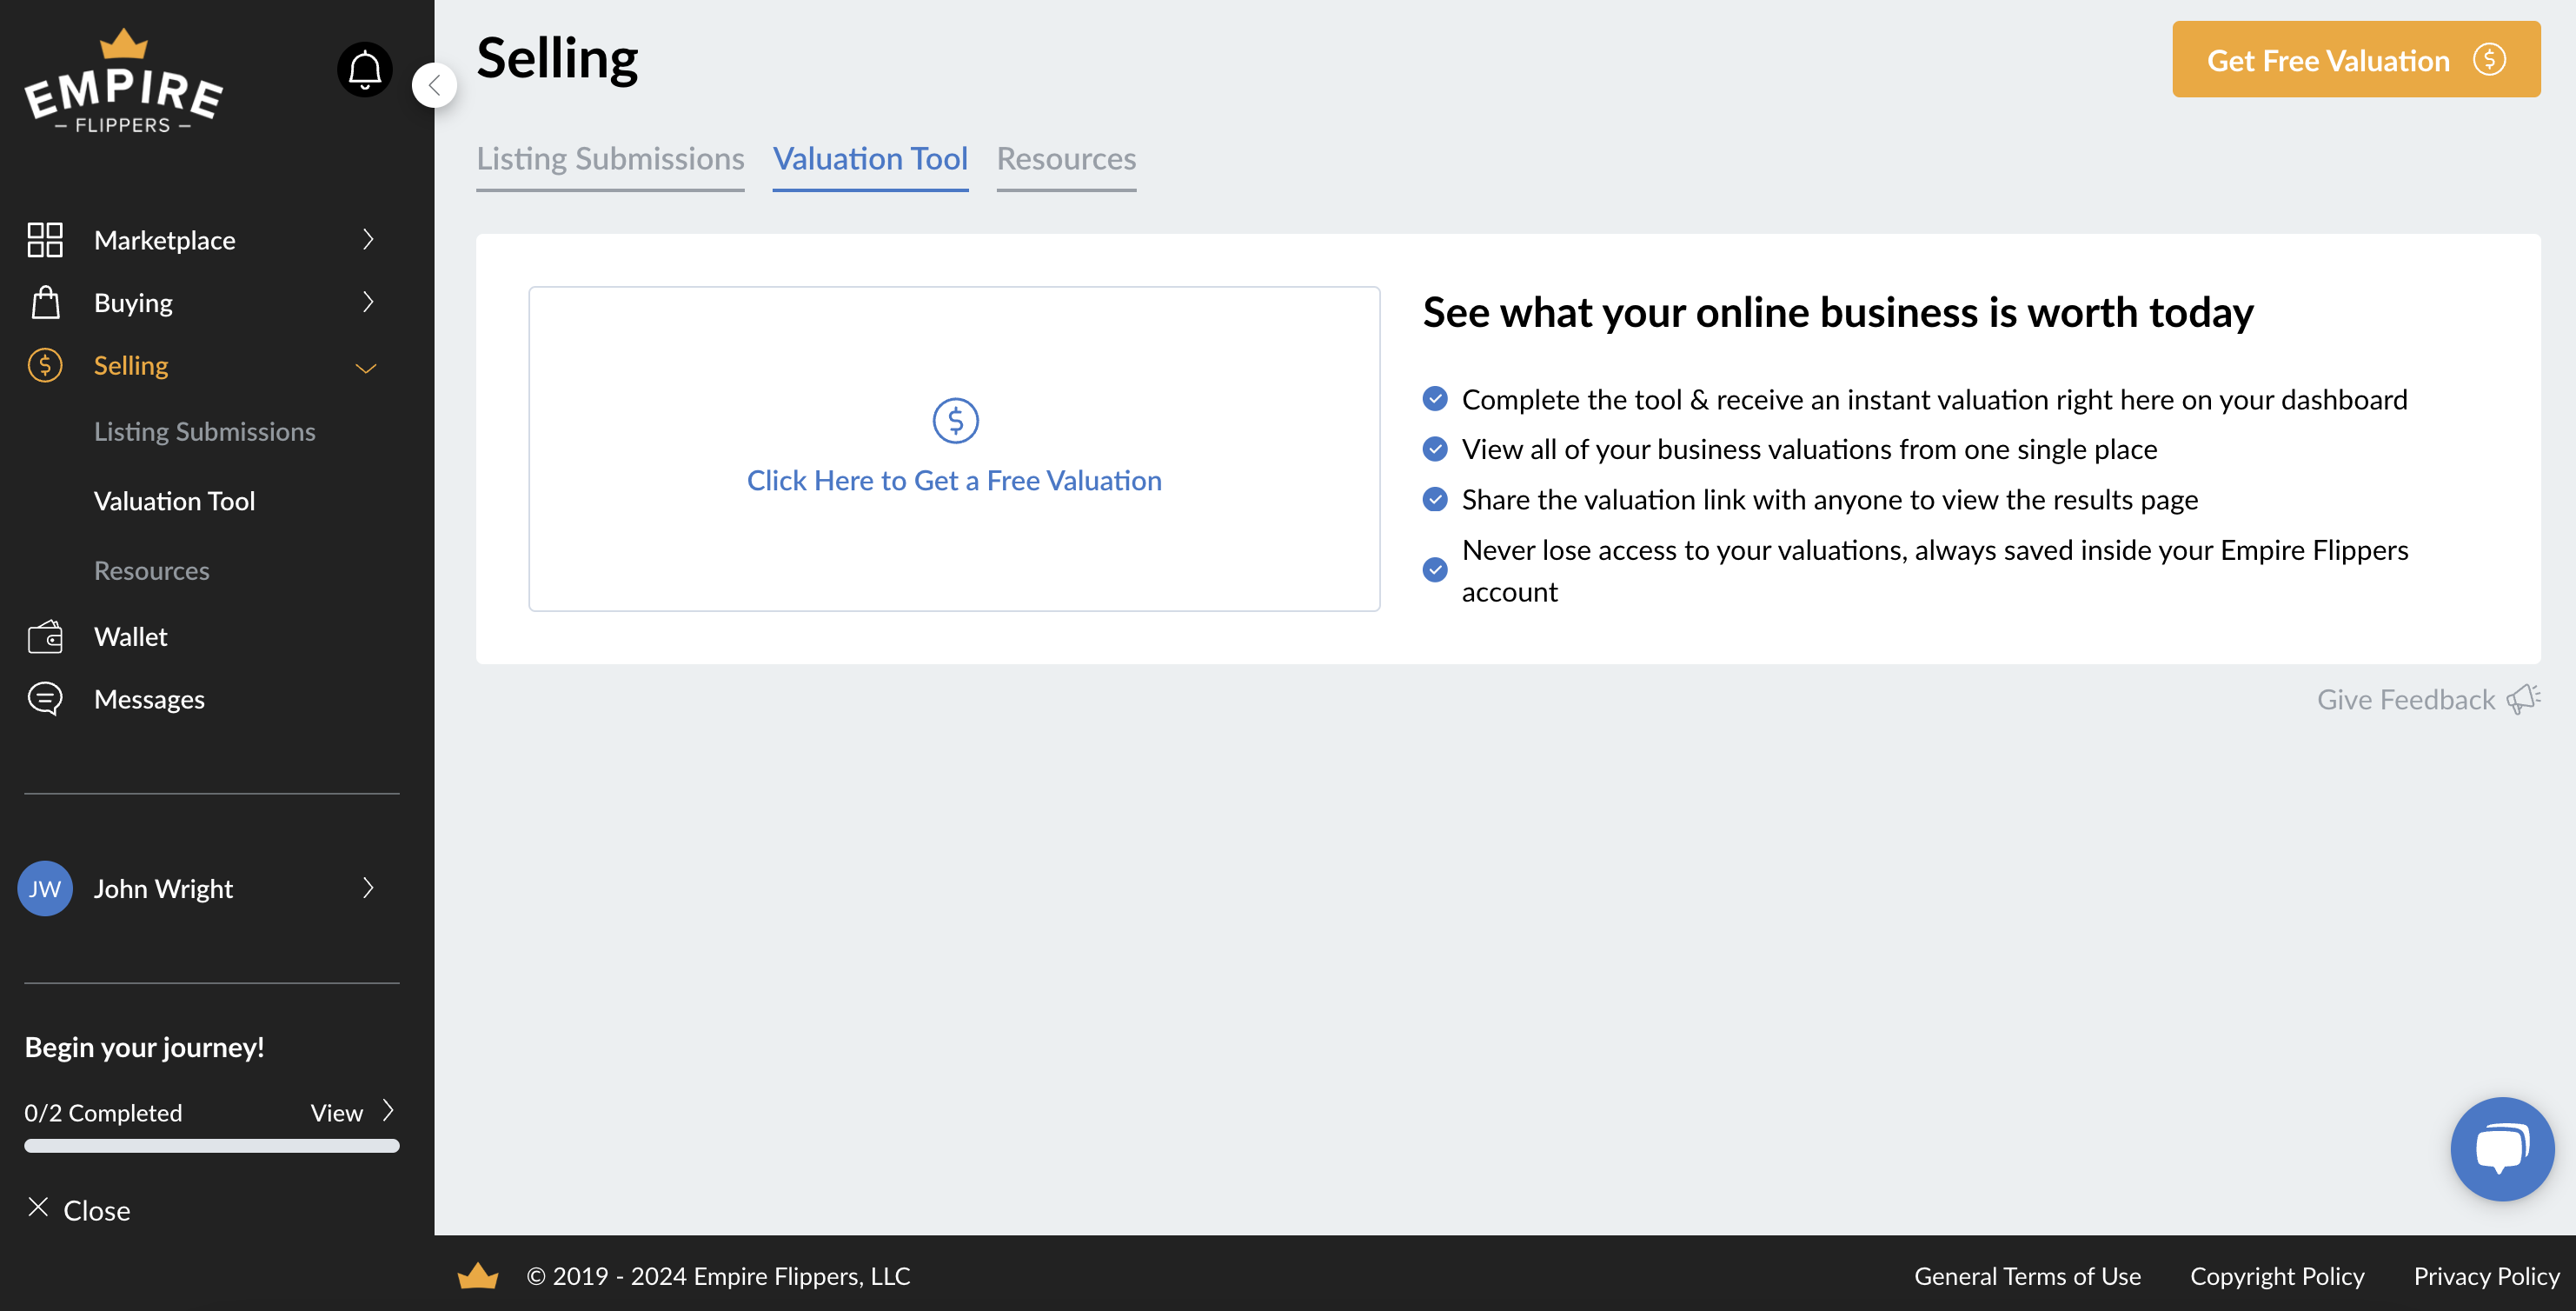Open the live chat widget
This screenshot has height=1311, width=2576.
pos(2502,1149)
